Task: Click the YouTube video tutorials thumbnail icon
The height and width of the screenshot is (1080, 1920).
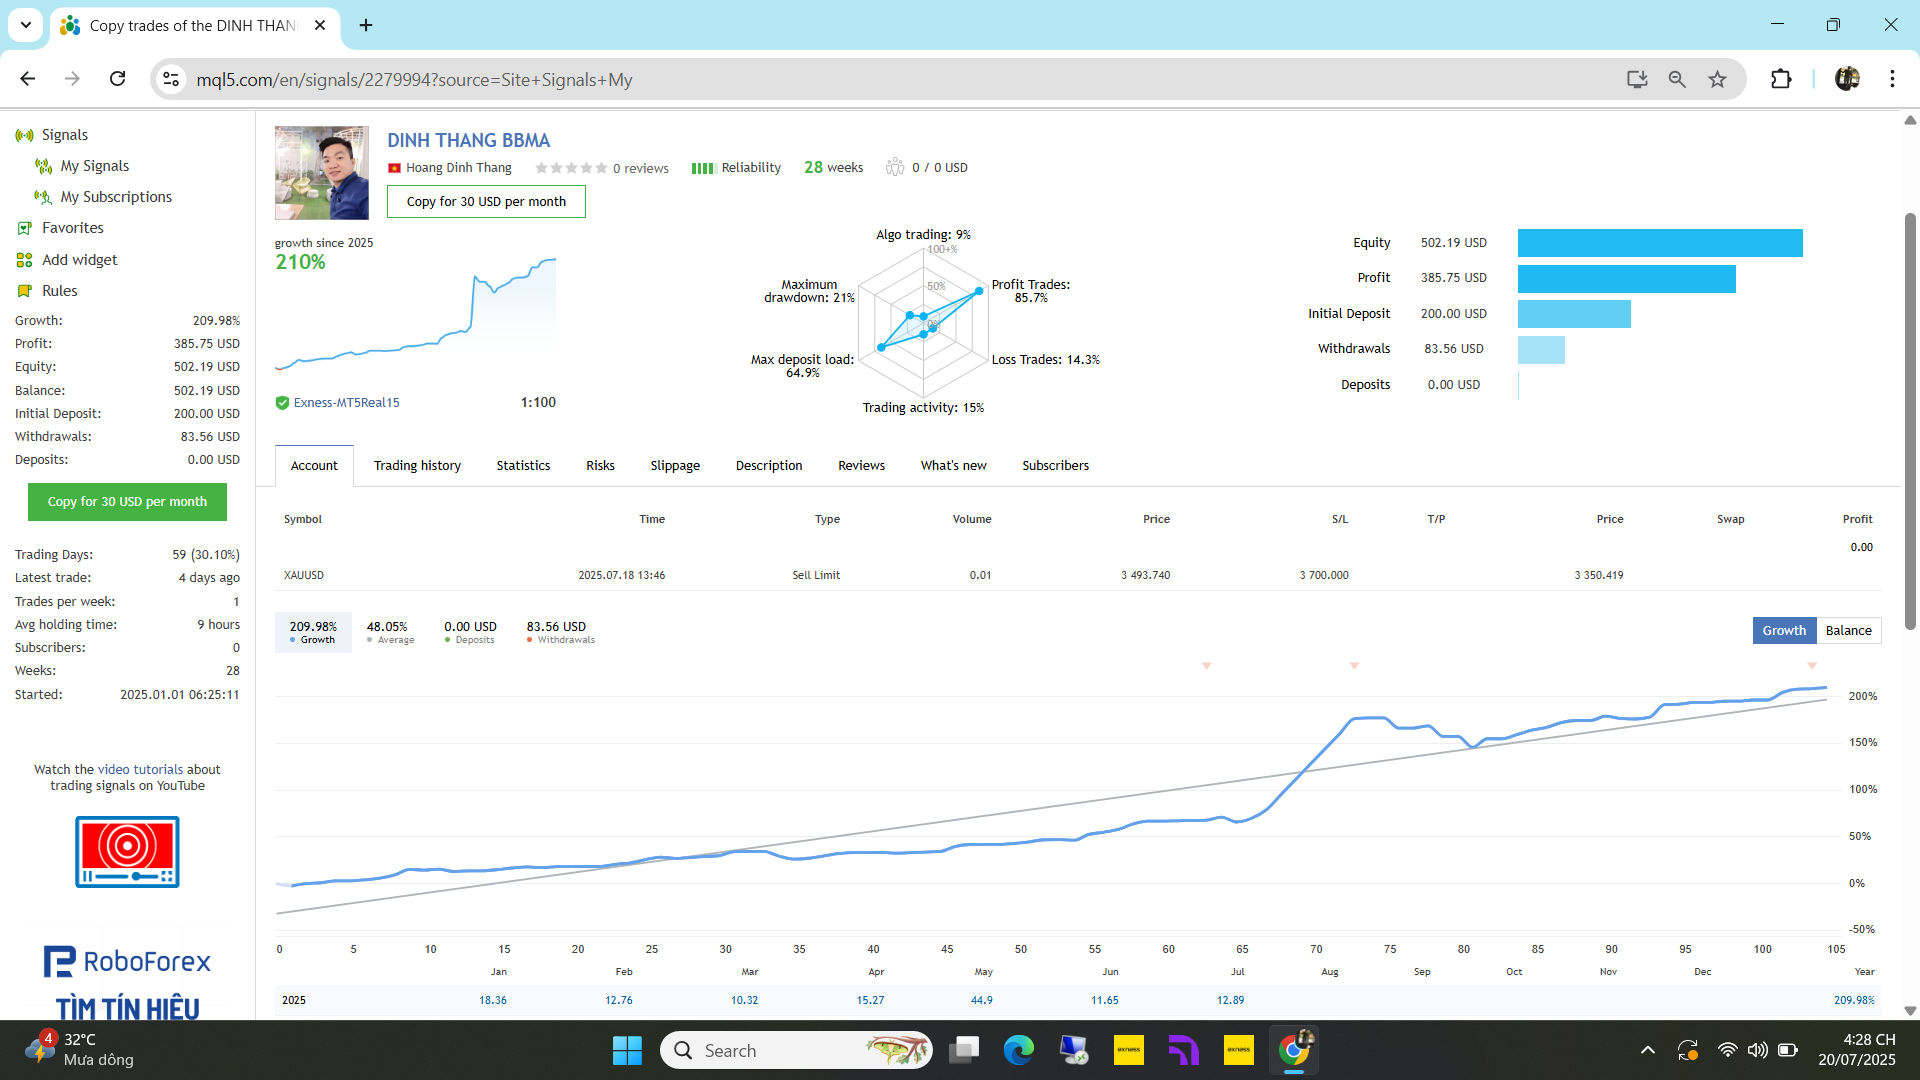Action: 127,851
